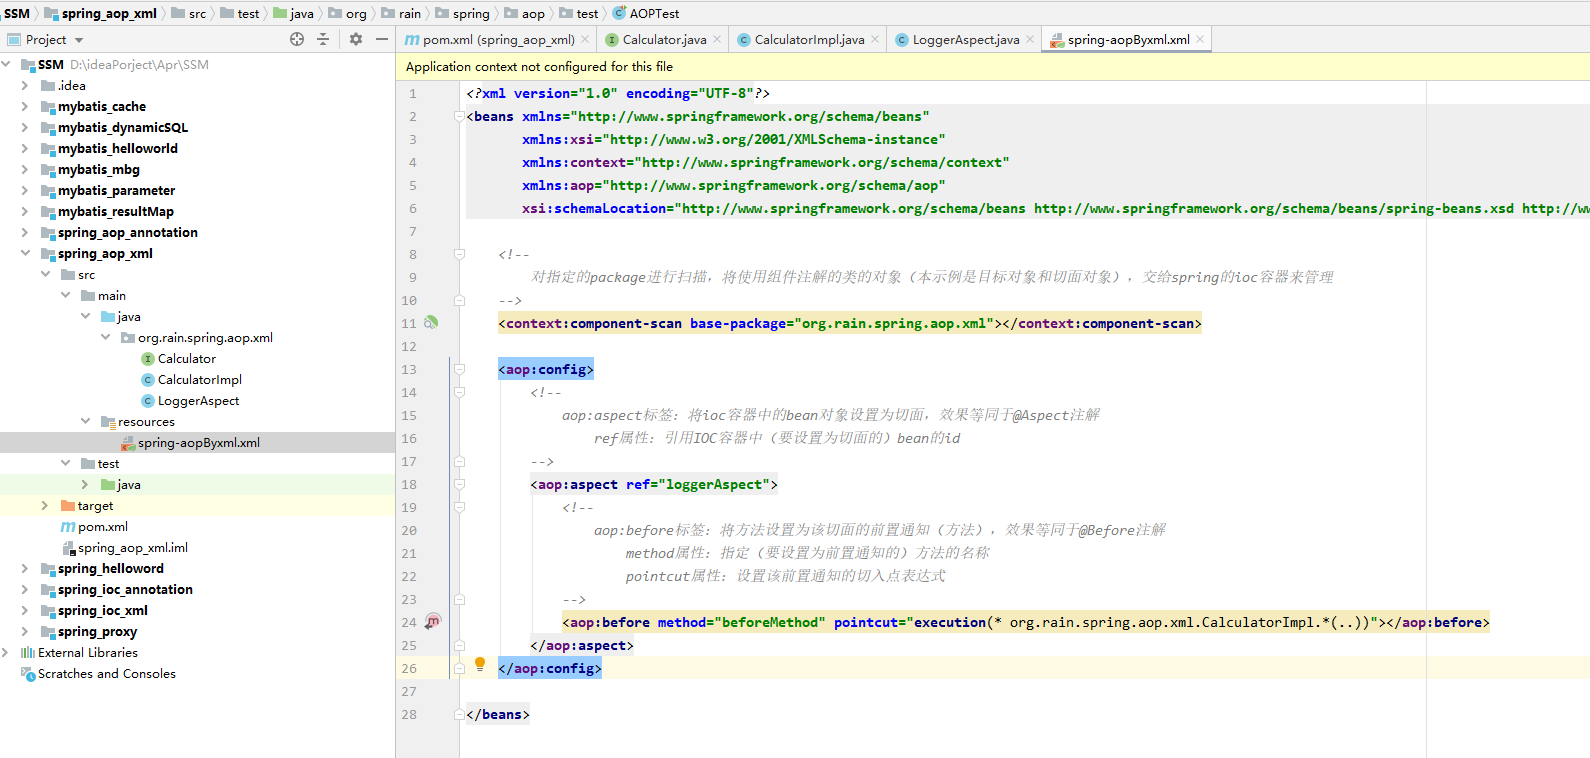Click the Maven pom.xml file icon in tree
This screenshot has width=1590, height=758.
[68, 527]
